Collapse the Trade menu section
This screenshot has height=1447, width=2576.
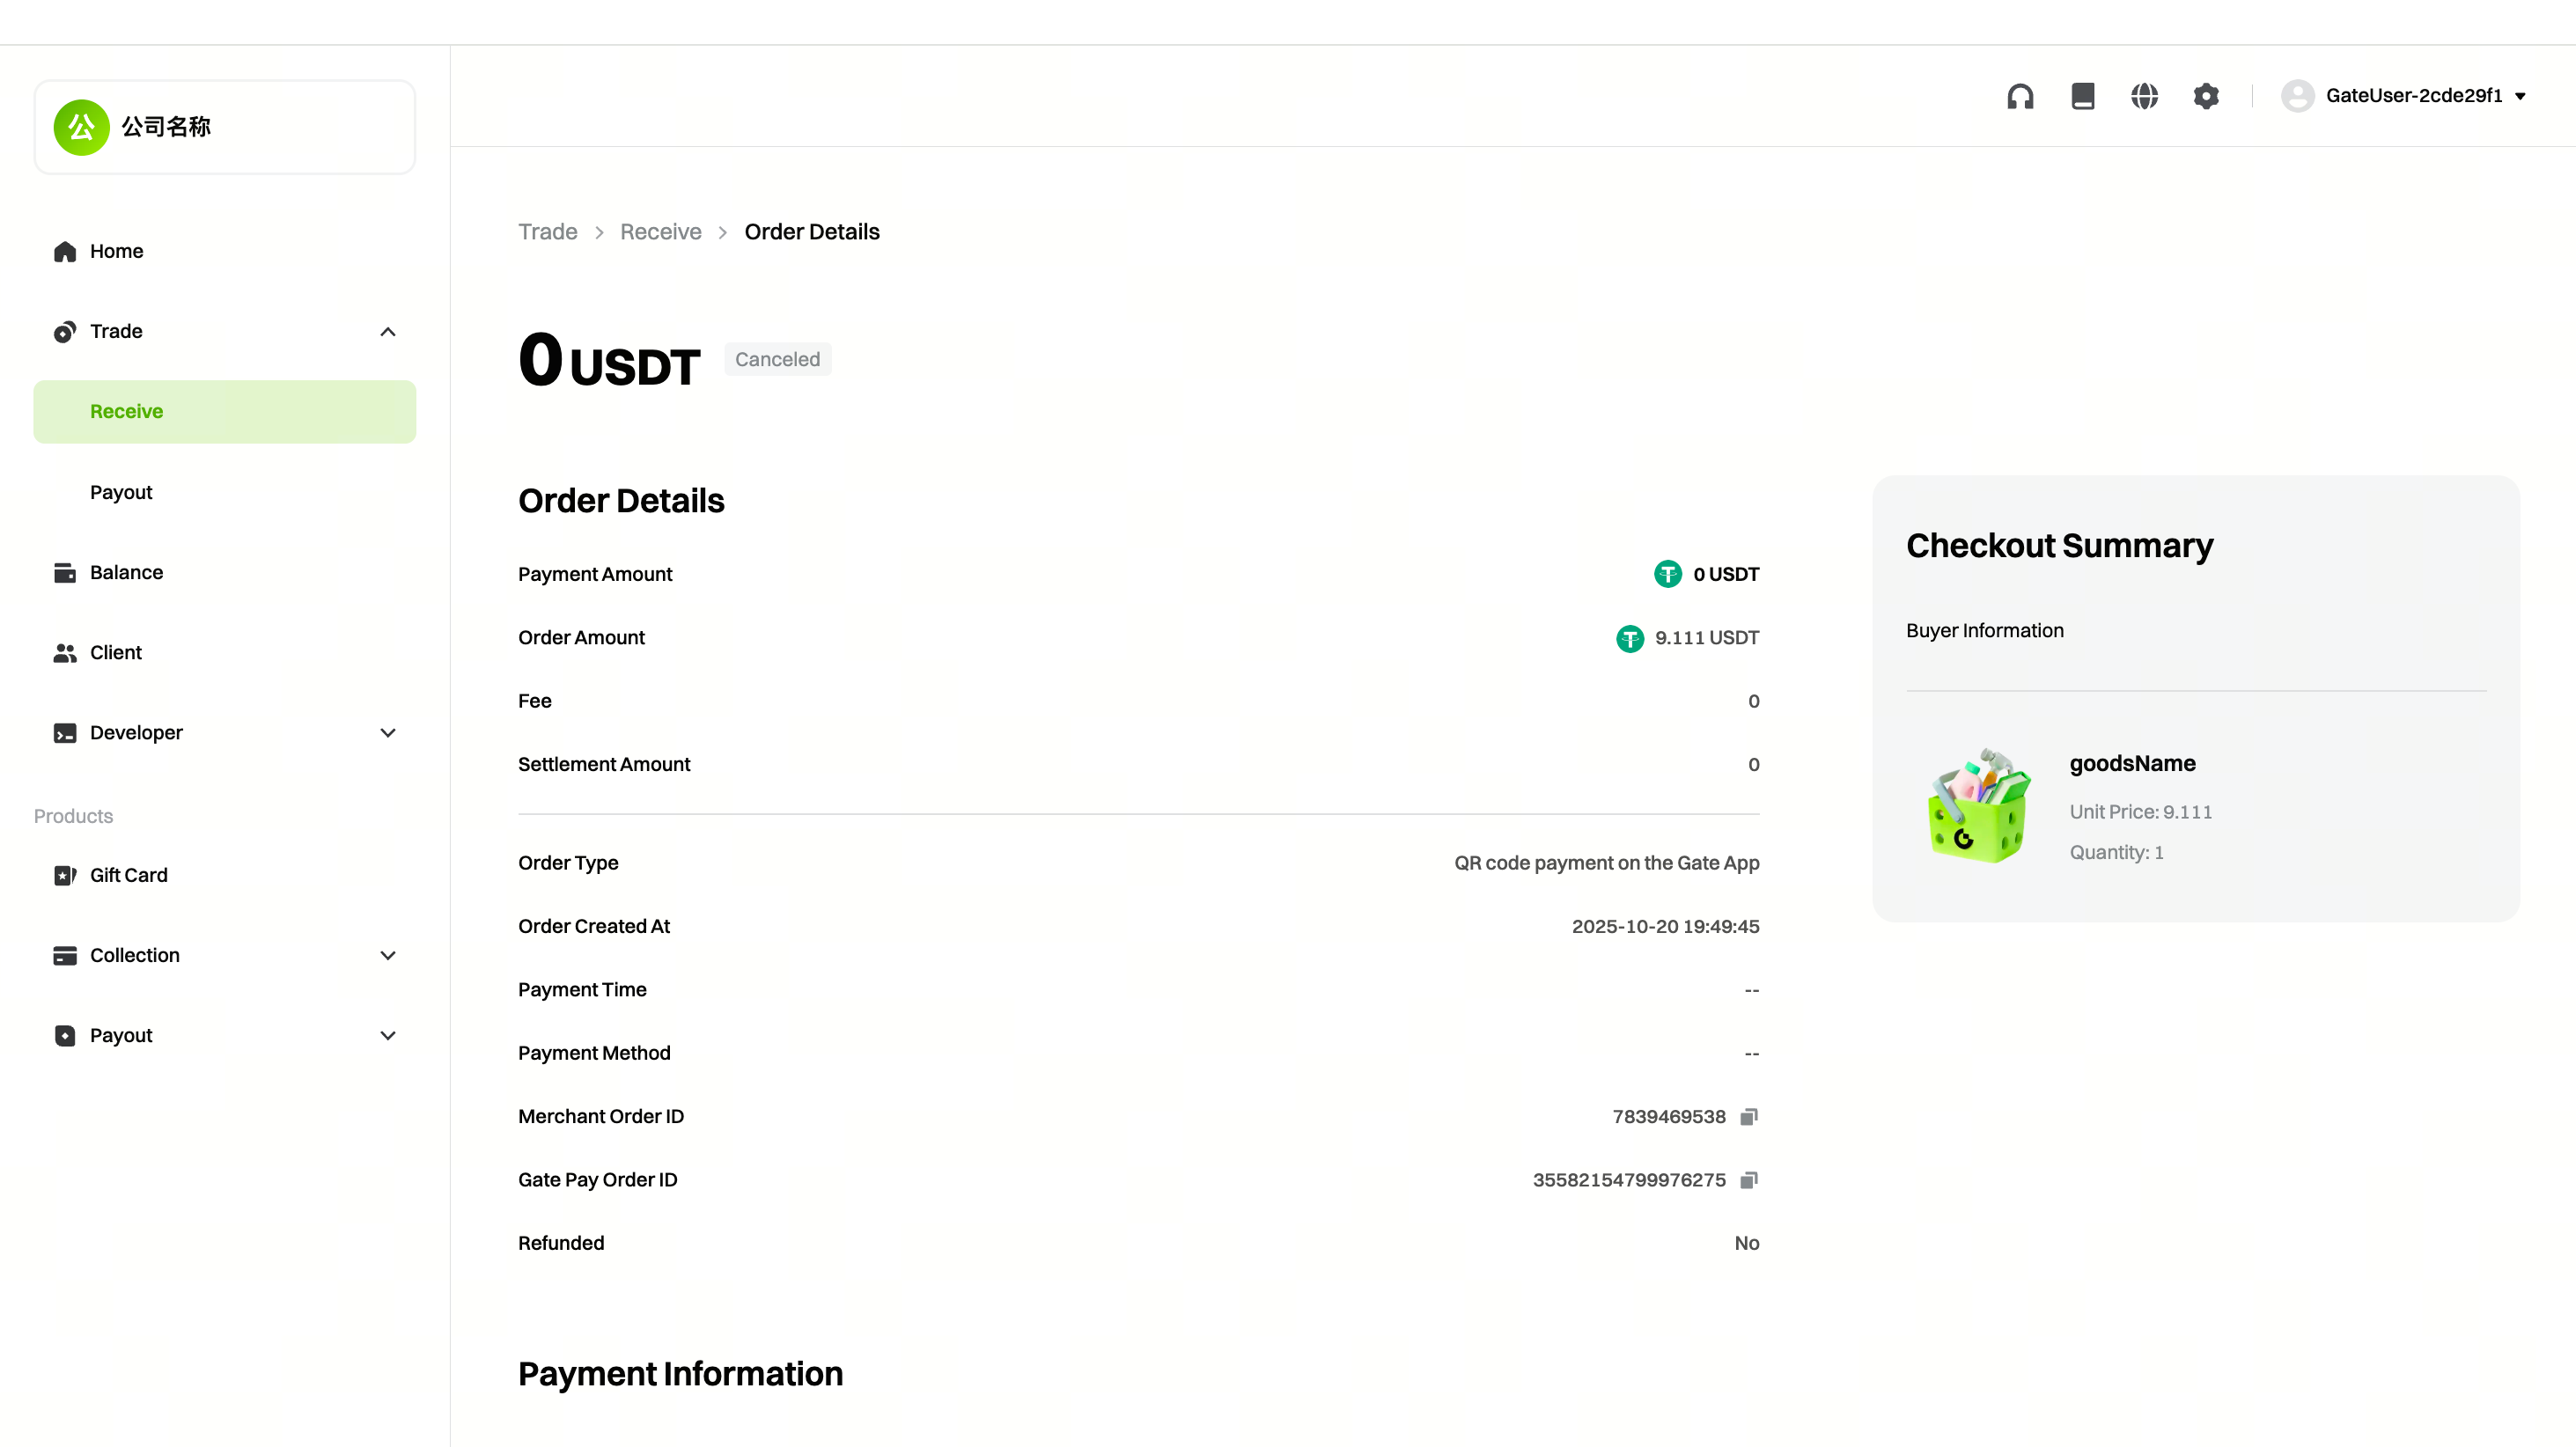click(388, 331)
